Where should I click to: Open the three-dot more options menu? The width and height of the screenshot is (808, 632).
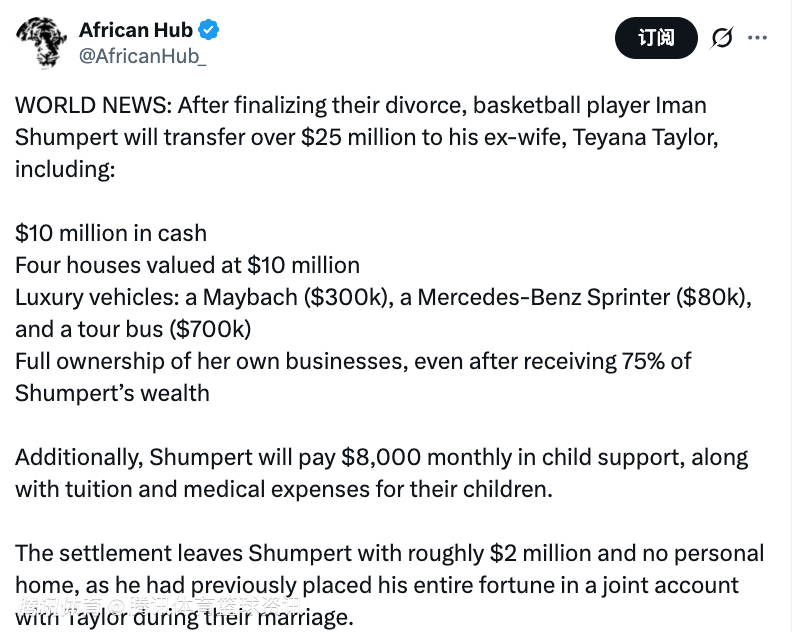point(758,38)
